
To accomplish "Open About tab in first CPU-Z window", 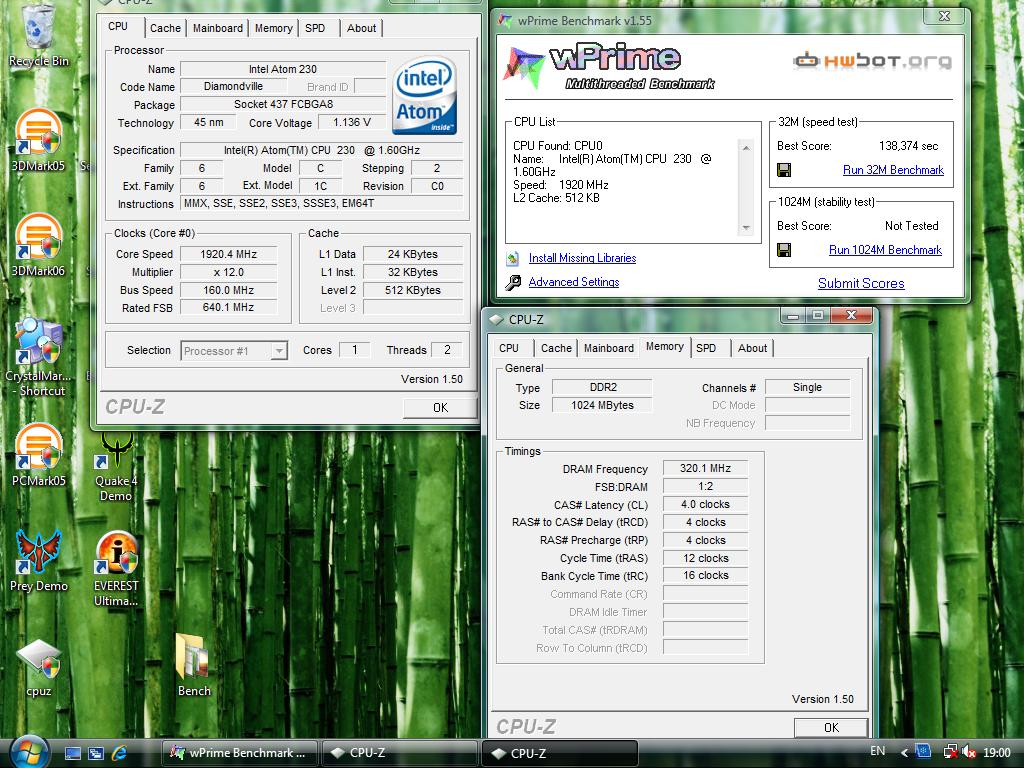I will tap(361, 28).
